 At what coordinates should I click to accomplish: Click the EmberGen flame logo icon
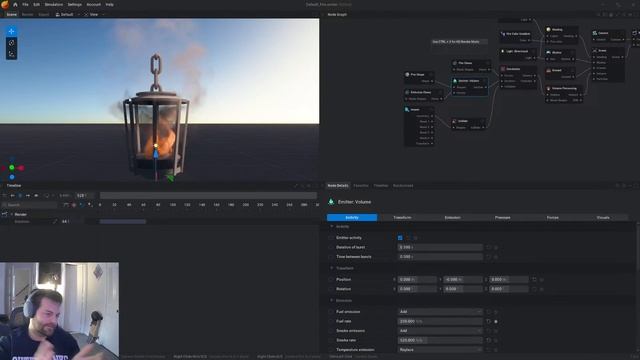pyautogui.click(x=5, y=4)
